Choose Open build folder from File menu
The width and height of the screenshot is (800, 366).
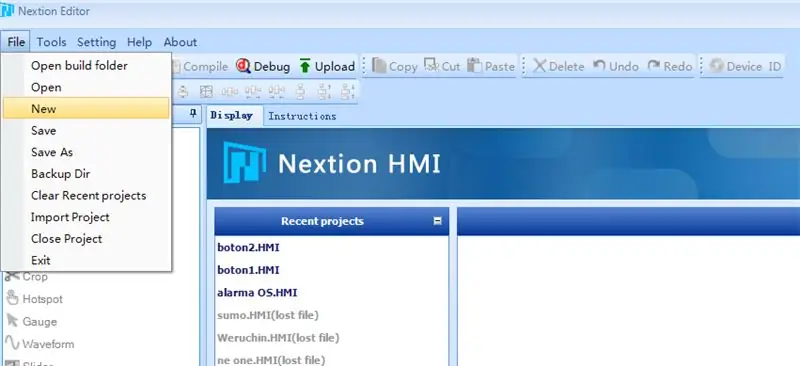(x=86, y=65)
